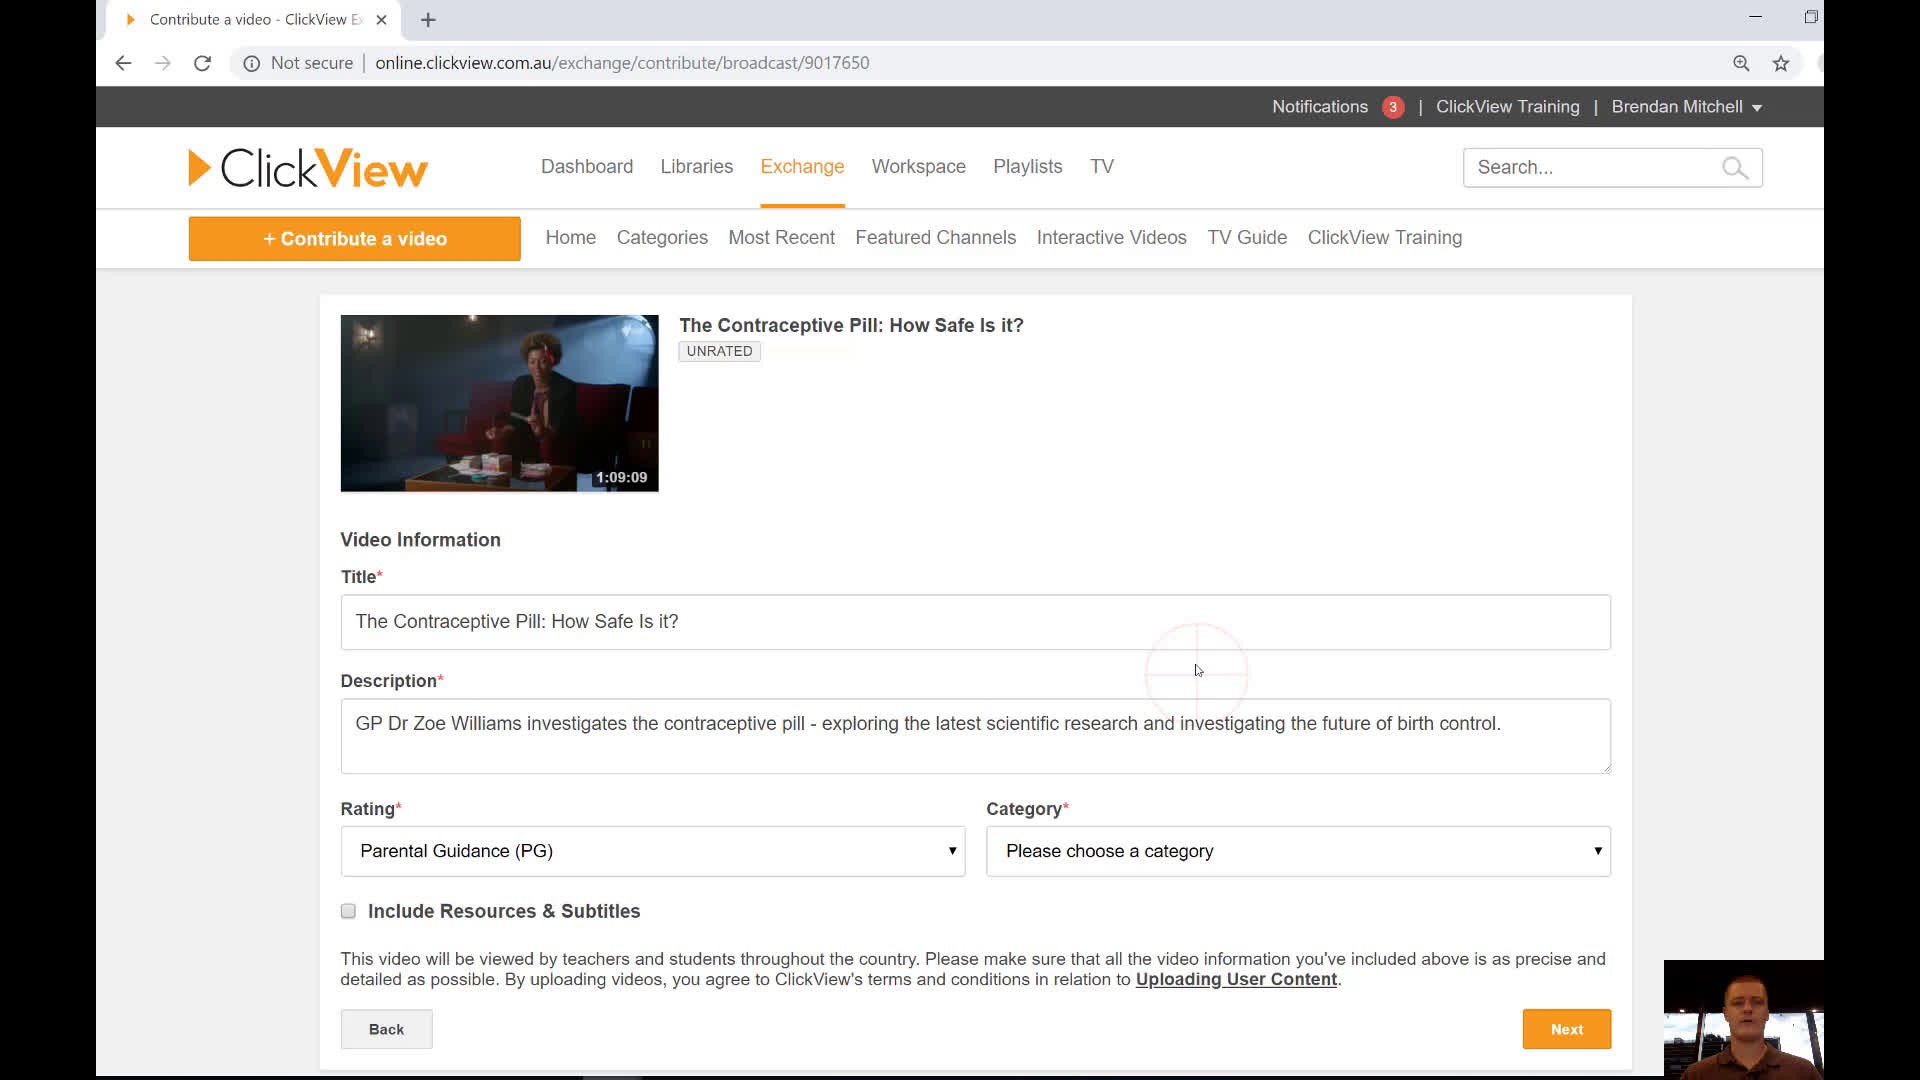Click the browser back arrow

click(123, 63)
